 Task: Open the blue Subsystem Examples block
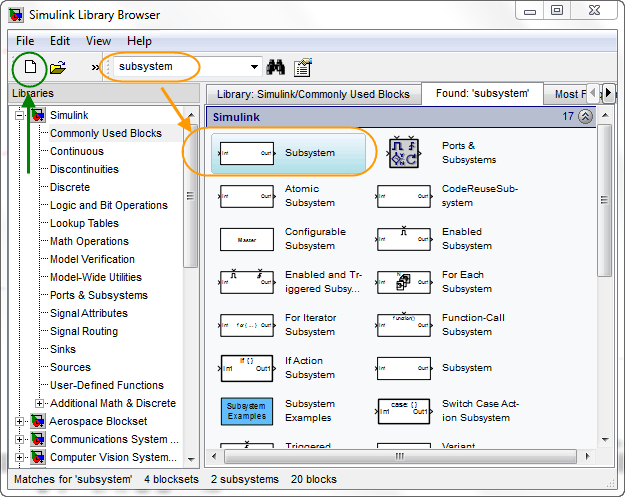[247, 411]
